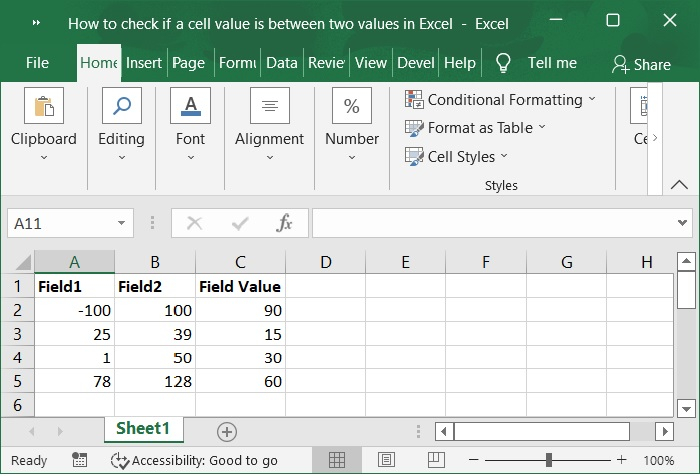Click the zoom slider handle
The image size is (700, 476).
549,460
